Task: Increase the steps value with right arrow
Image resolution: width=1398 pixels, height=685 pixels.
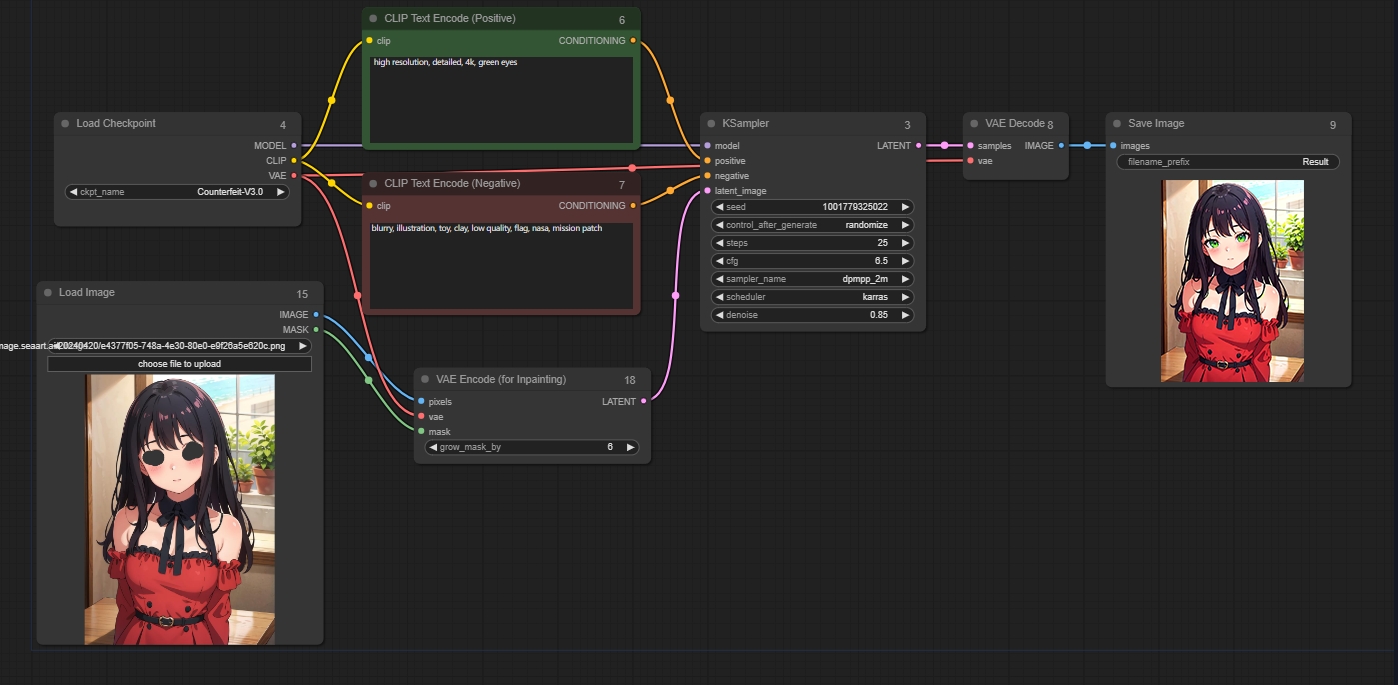Action: (x=905, y=243)
